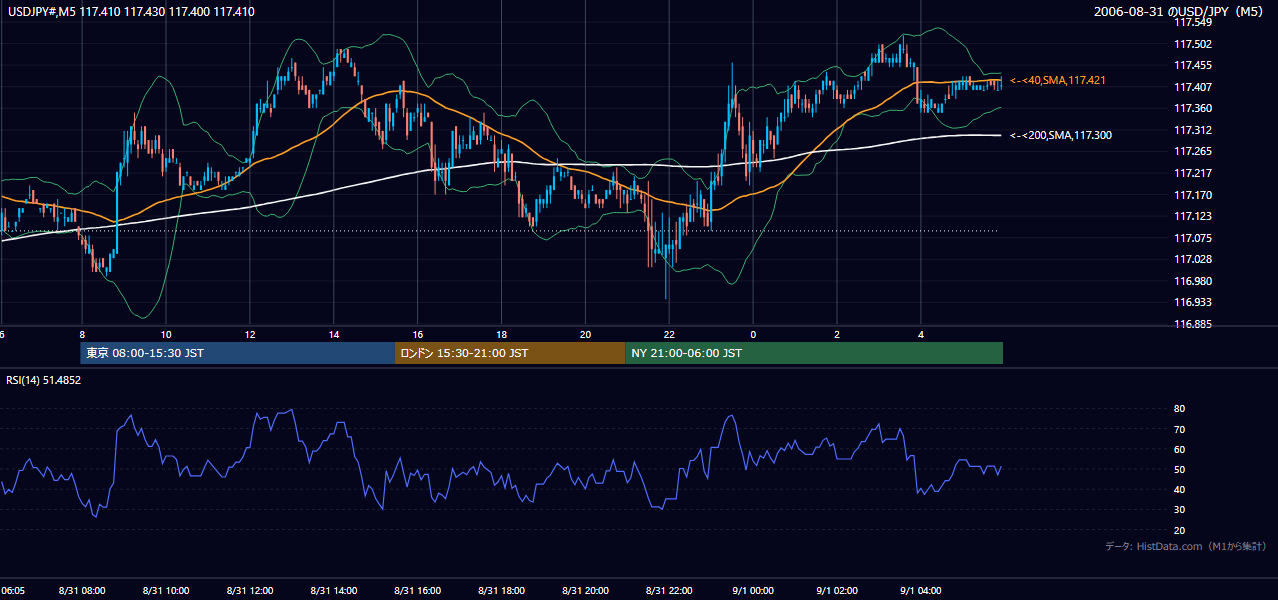This screenshot has width=1278, height=600.
Task: Click the Tokyo 08:00-15:30 JST session bar
Action: point(238,353)
